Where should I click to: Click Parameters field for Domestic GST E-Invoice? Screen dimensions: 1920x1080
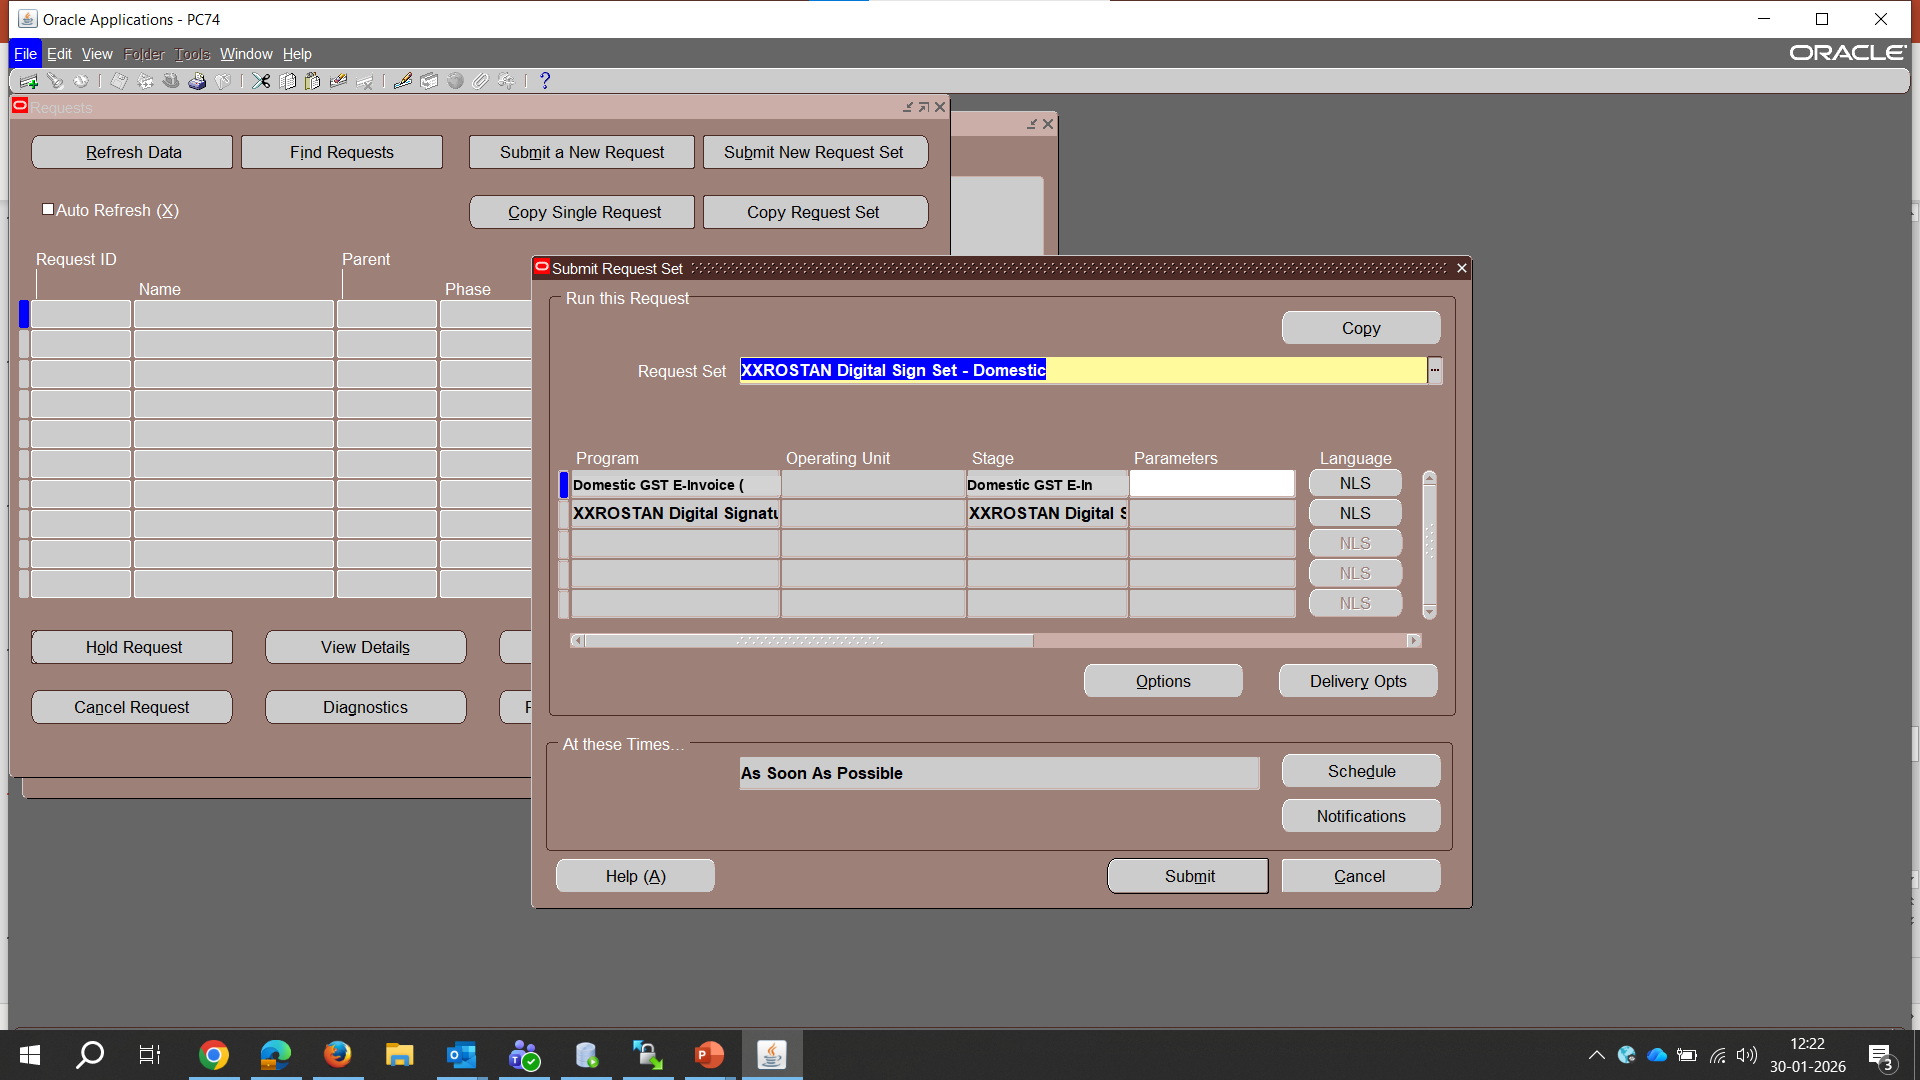point(1212,484)
